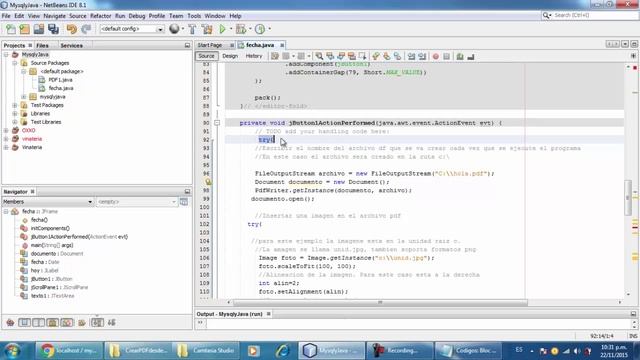Viewport: 640px width, 360px height.
Task: Click the Fully Qualified Names toggle in Navigator
Action: tap(82, 322)
